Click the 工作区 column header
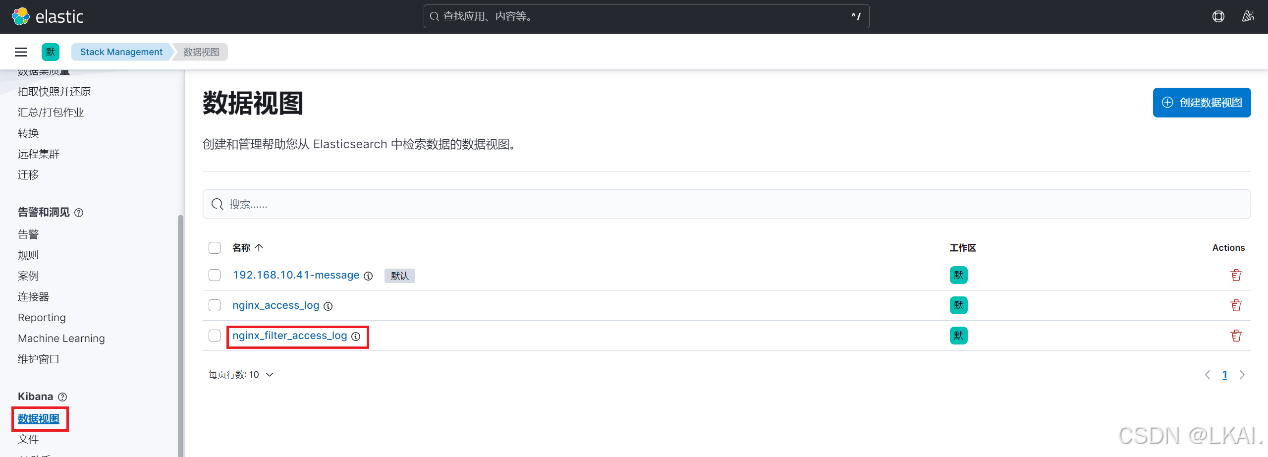Viewport: 1268px width, 457px height. pyautogui.click(x=962, y=248)
